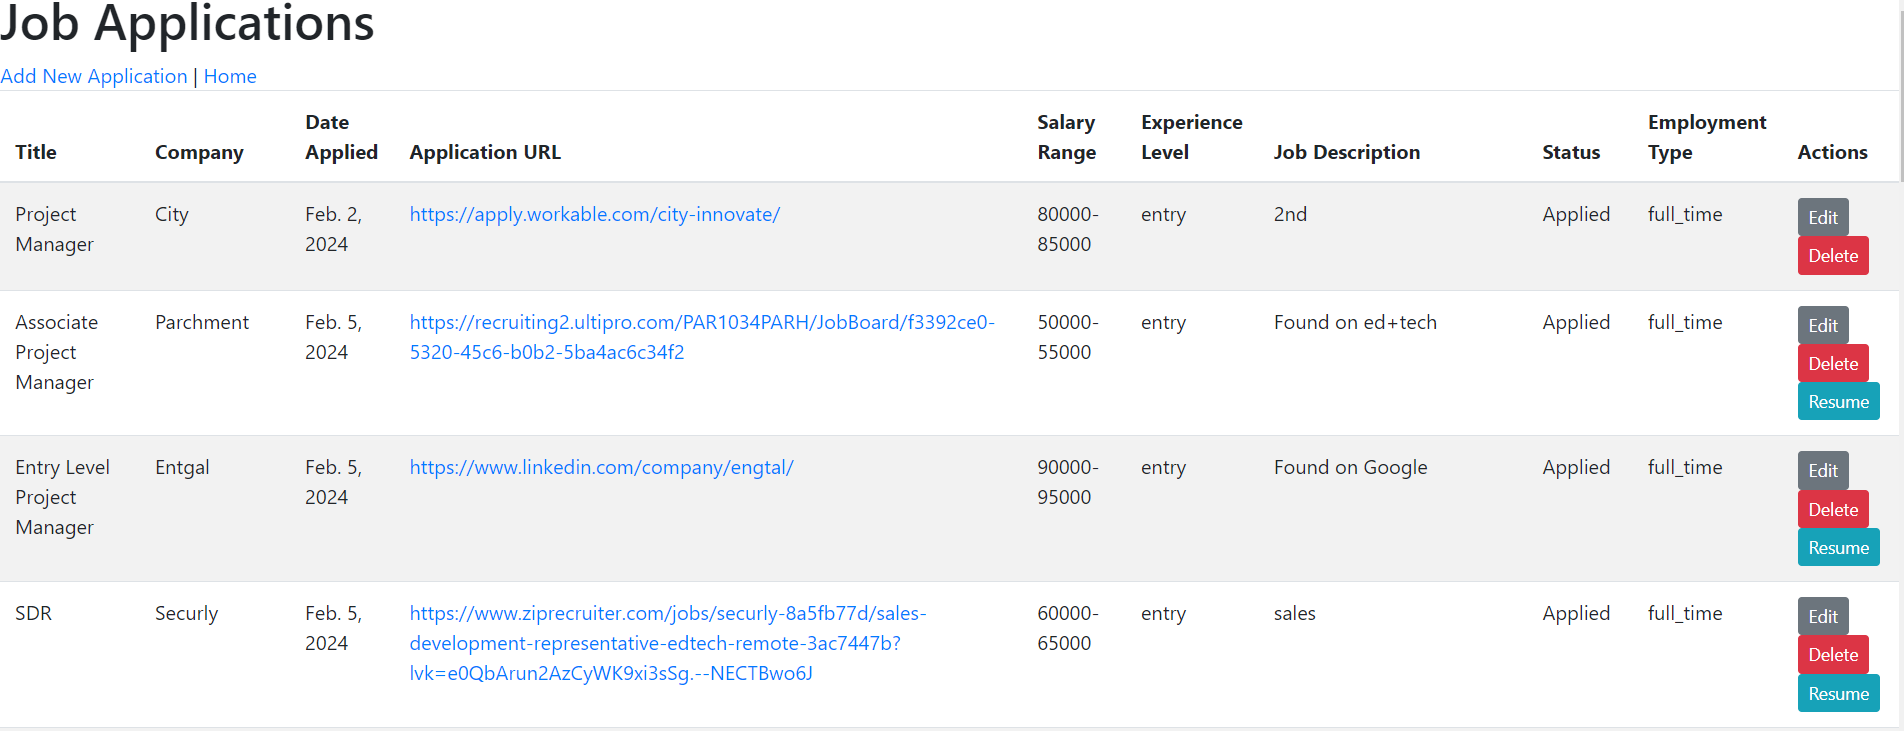The image size is (1904, 731).
Task: Delete the City Project Manager application
Action: [x=1832, y=256]
